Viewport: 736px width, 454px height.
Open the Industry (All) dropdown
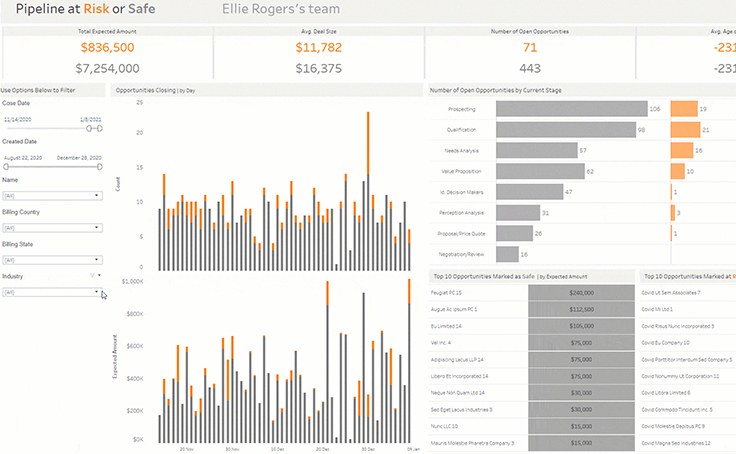98,292
